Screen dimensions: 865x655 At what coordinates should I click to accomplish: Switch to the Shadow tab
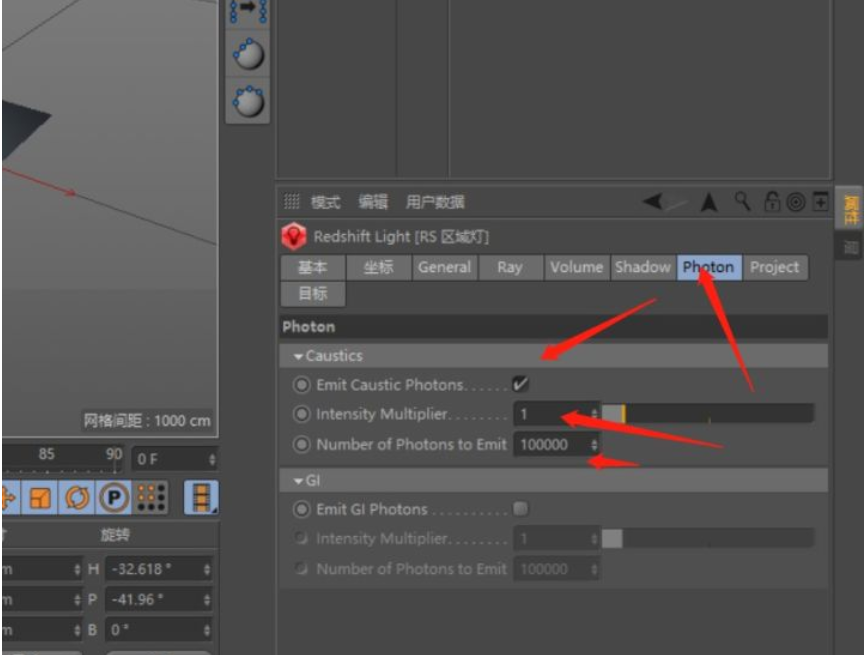point(642,267)
